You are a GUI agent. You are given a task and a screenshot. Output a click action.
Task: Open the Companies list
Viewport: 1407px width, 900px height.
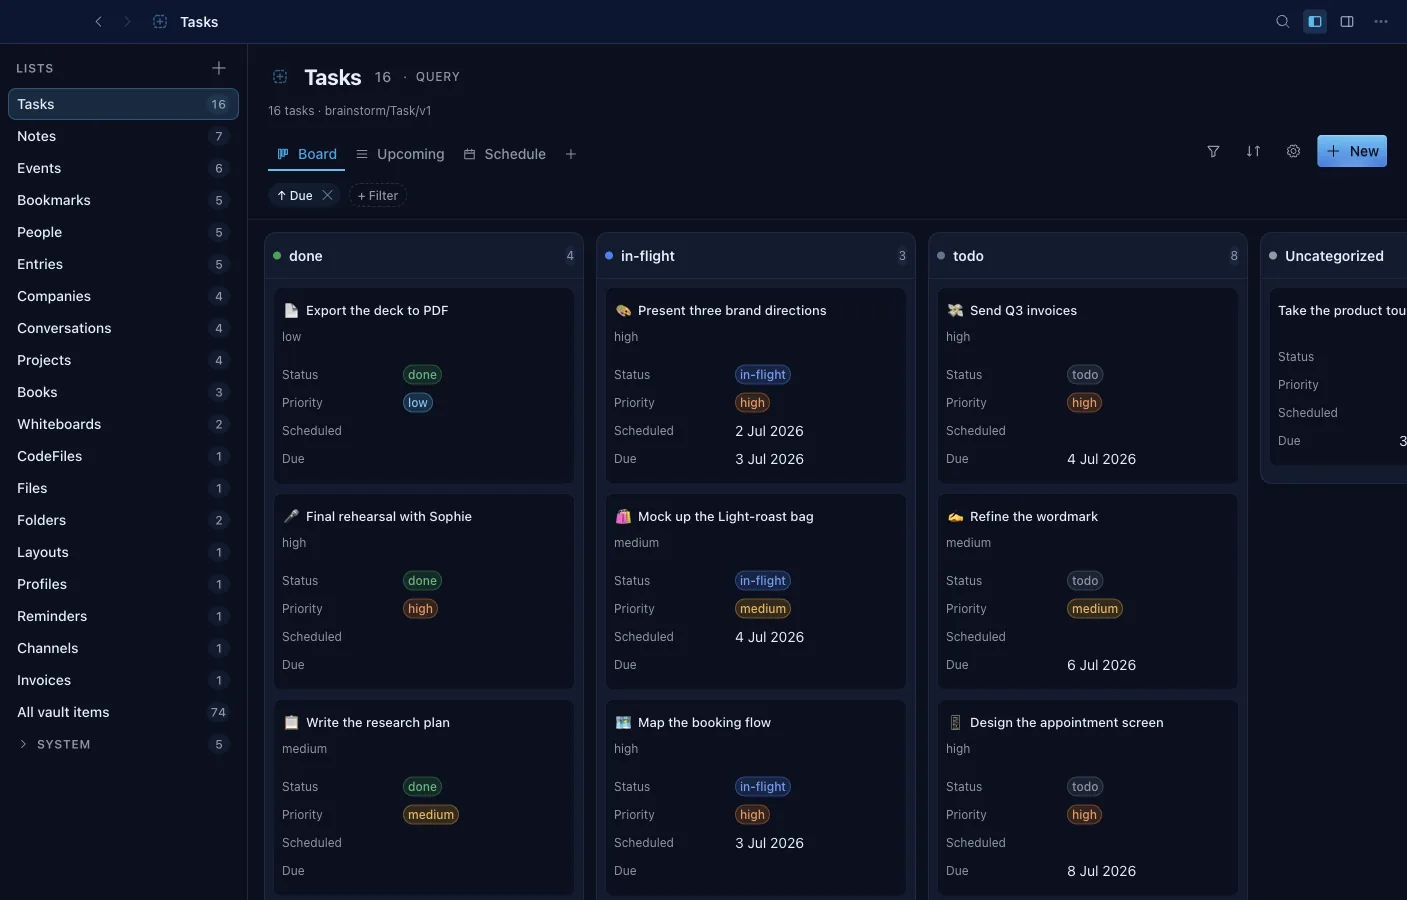coord(123,296)
